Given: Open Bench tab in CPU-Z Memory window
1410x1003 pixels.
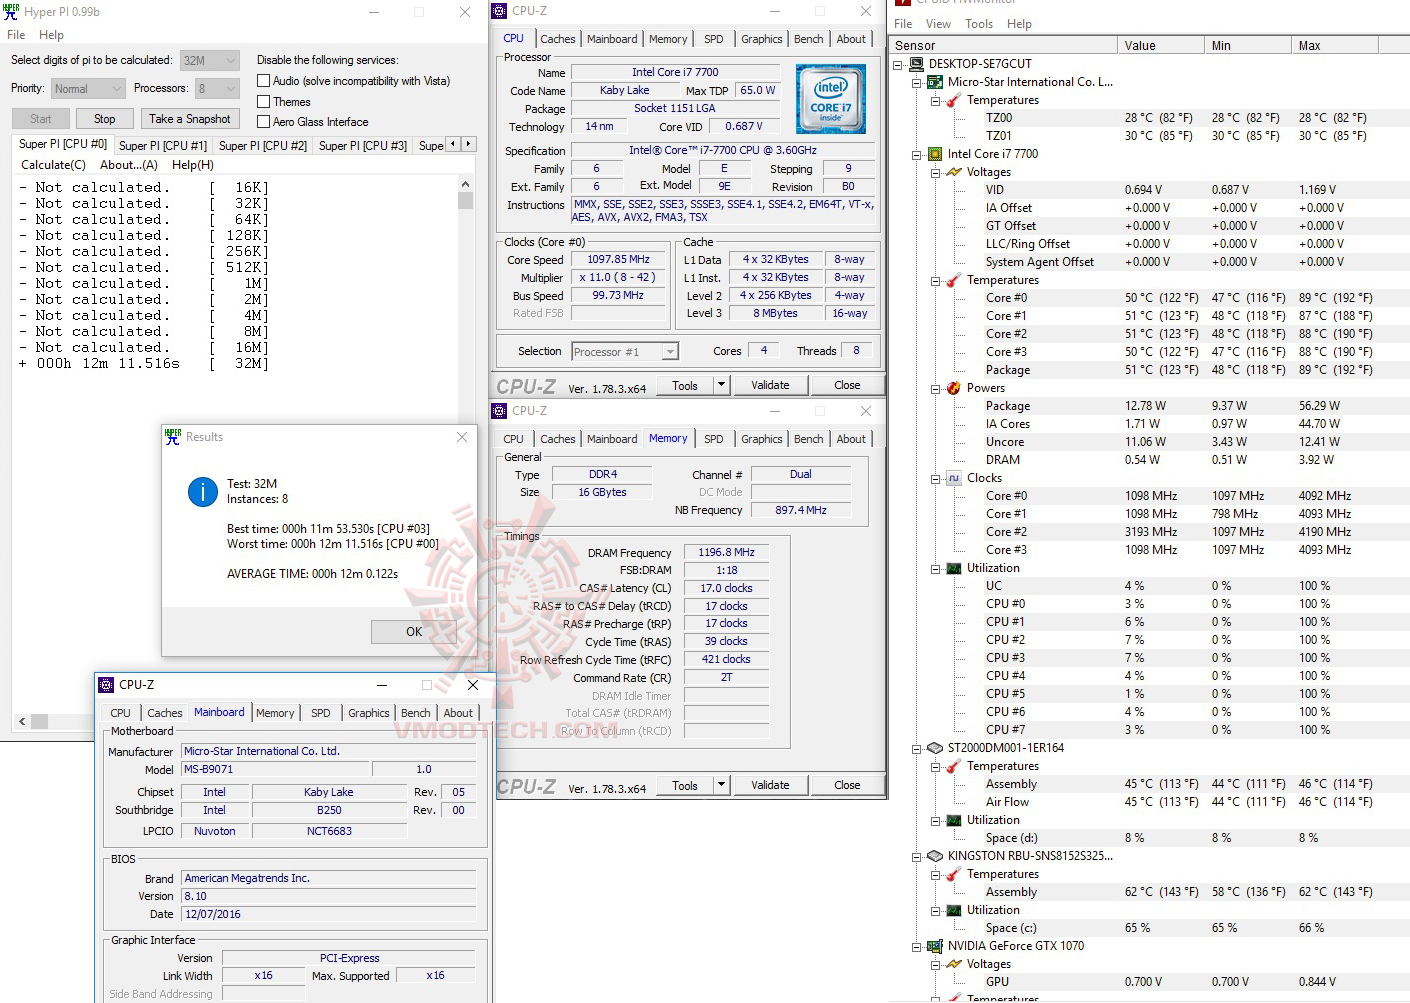Looking at the screenshot, I should click(x=809, y=439).
